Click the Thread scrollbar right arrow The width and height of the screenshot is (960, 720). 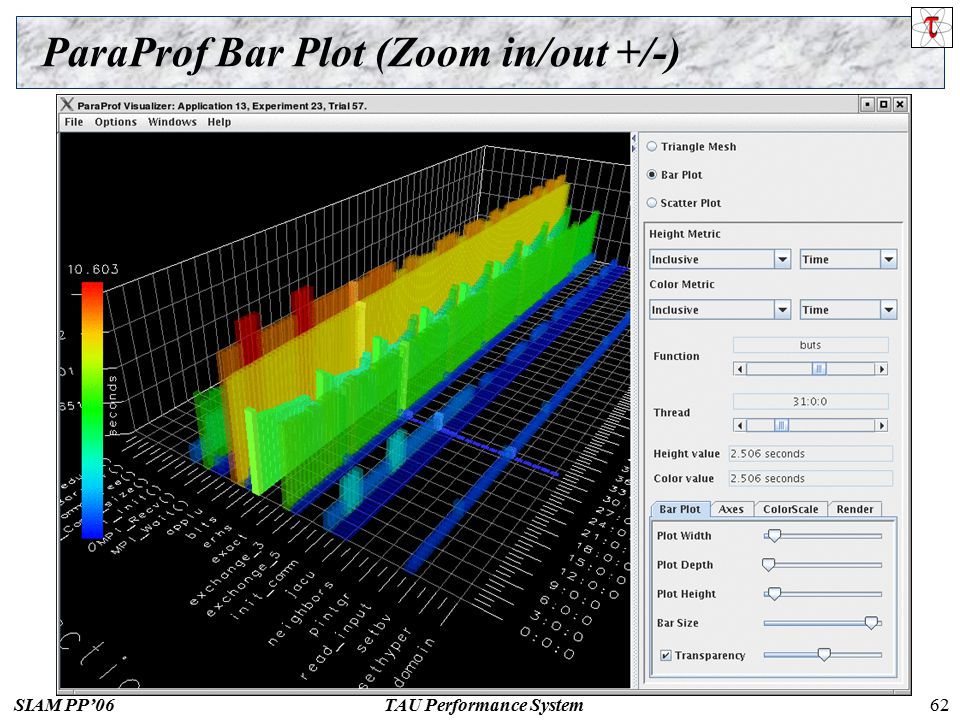882,425
